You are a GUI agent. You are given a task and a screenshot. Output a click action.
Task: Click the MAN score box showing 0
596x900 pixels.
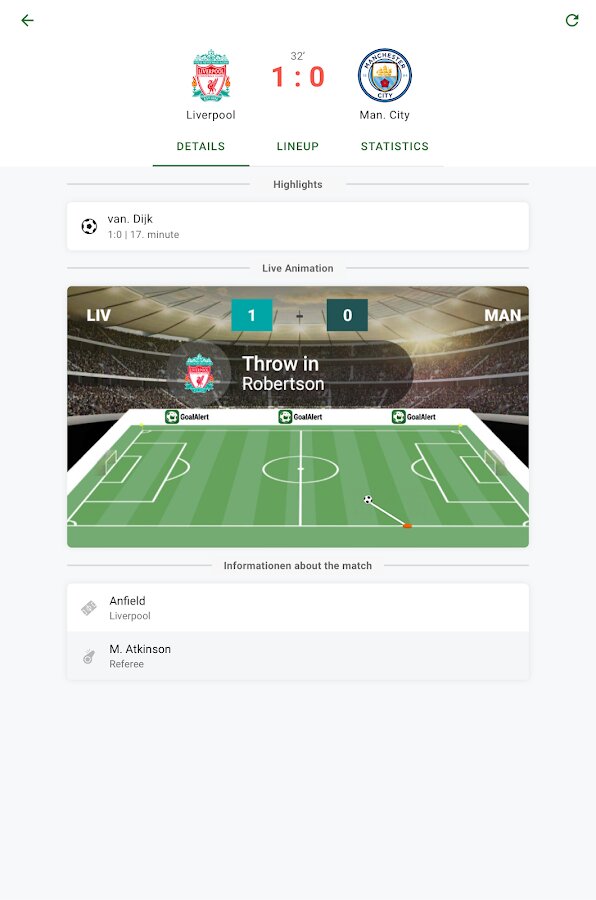(x=347, y=315)
